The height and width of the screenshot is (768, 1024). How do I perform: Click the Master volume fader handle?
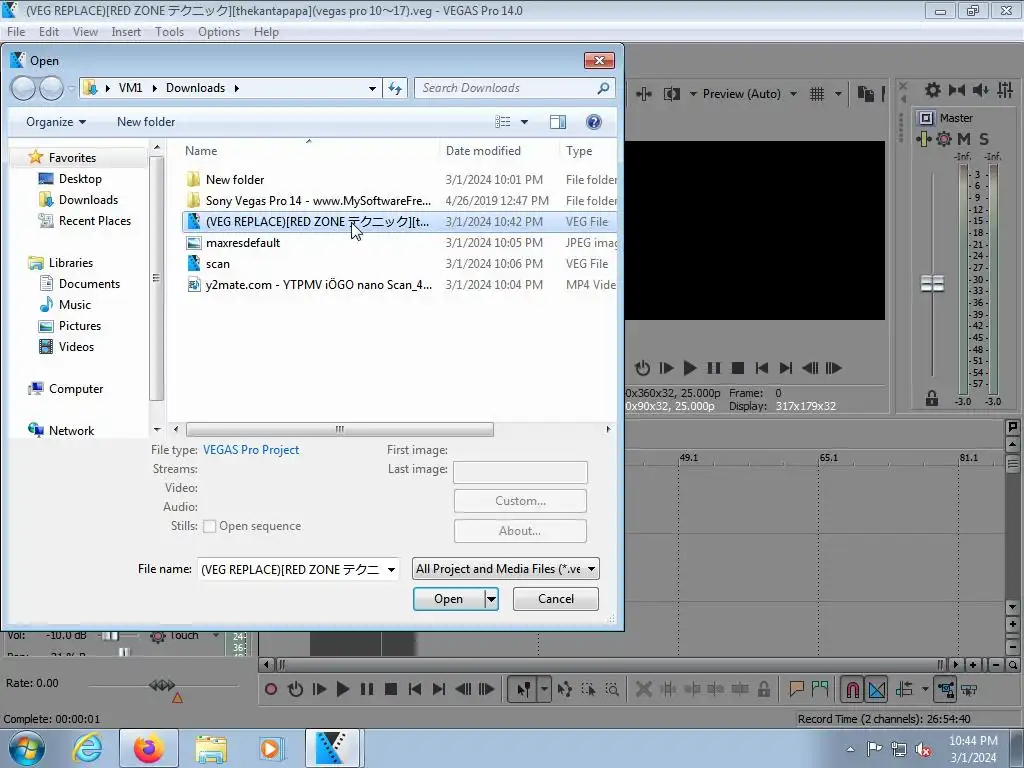pyautogui.click(x=932, y=283)
